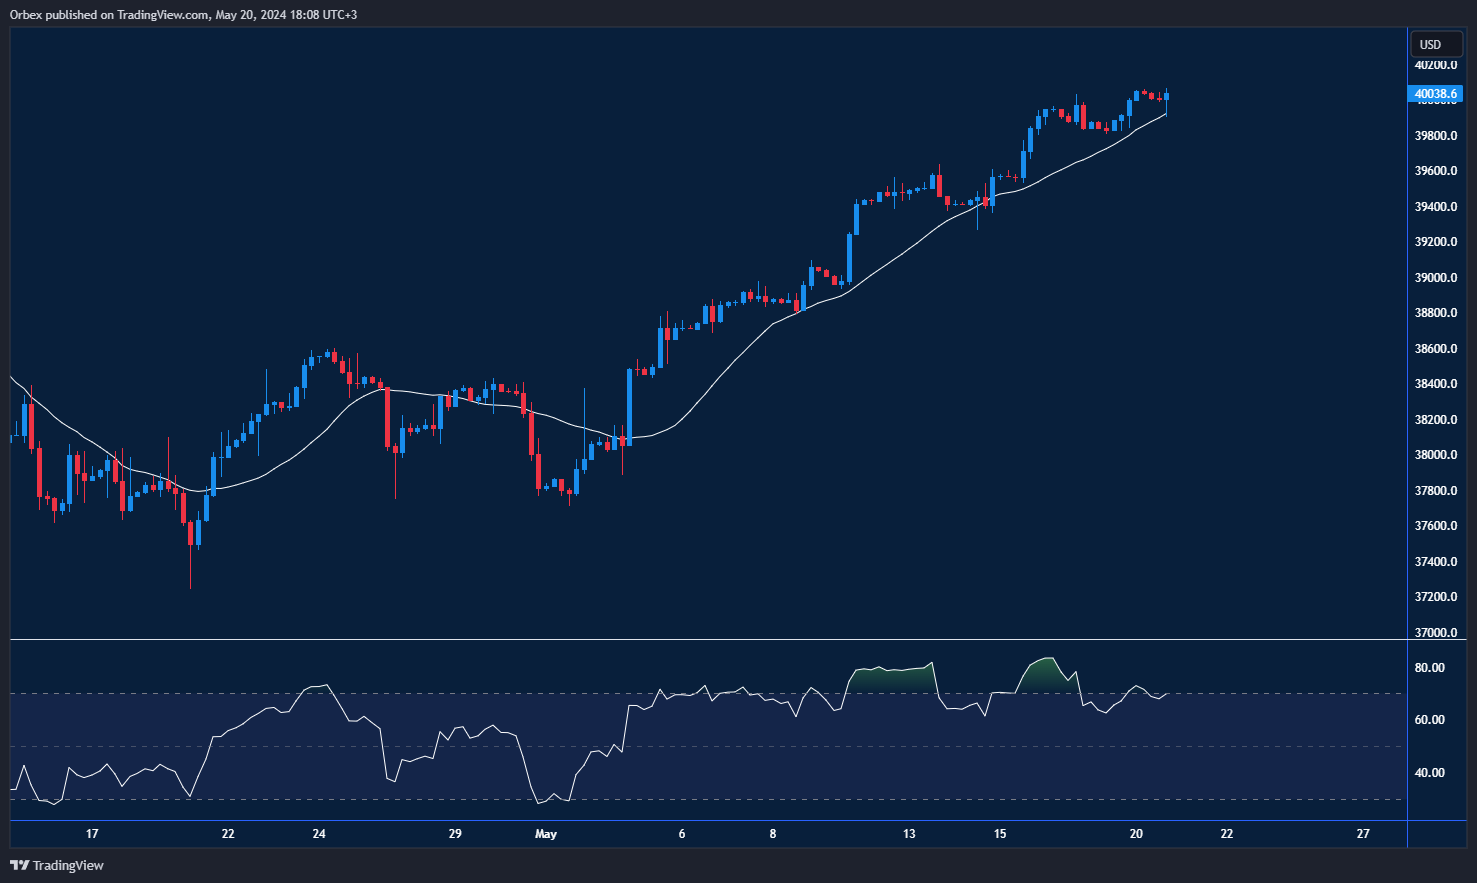Click the tall blue breakout candle before May 6
1477x883 pixels.
(630, 405)
